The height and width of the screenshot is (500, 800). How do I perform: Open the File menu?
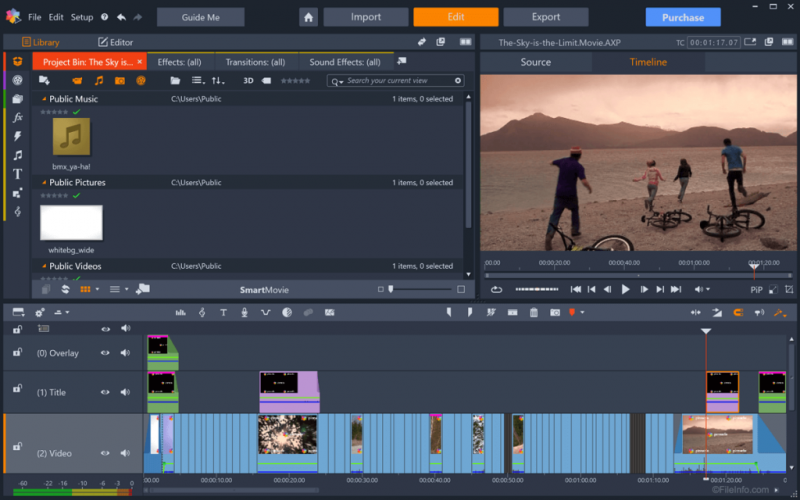[35, 17]
